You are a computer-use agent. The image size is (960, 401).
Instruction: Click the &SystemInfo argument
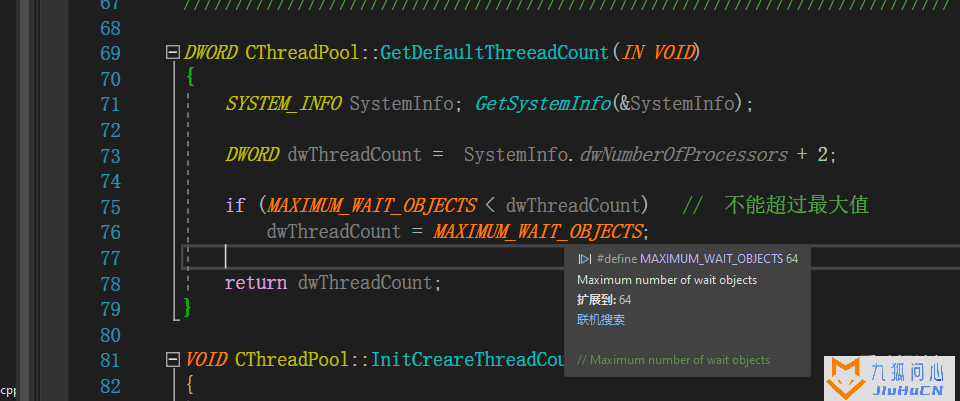click(x=676, y=104)
